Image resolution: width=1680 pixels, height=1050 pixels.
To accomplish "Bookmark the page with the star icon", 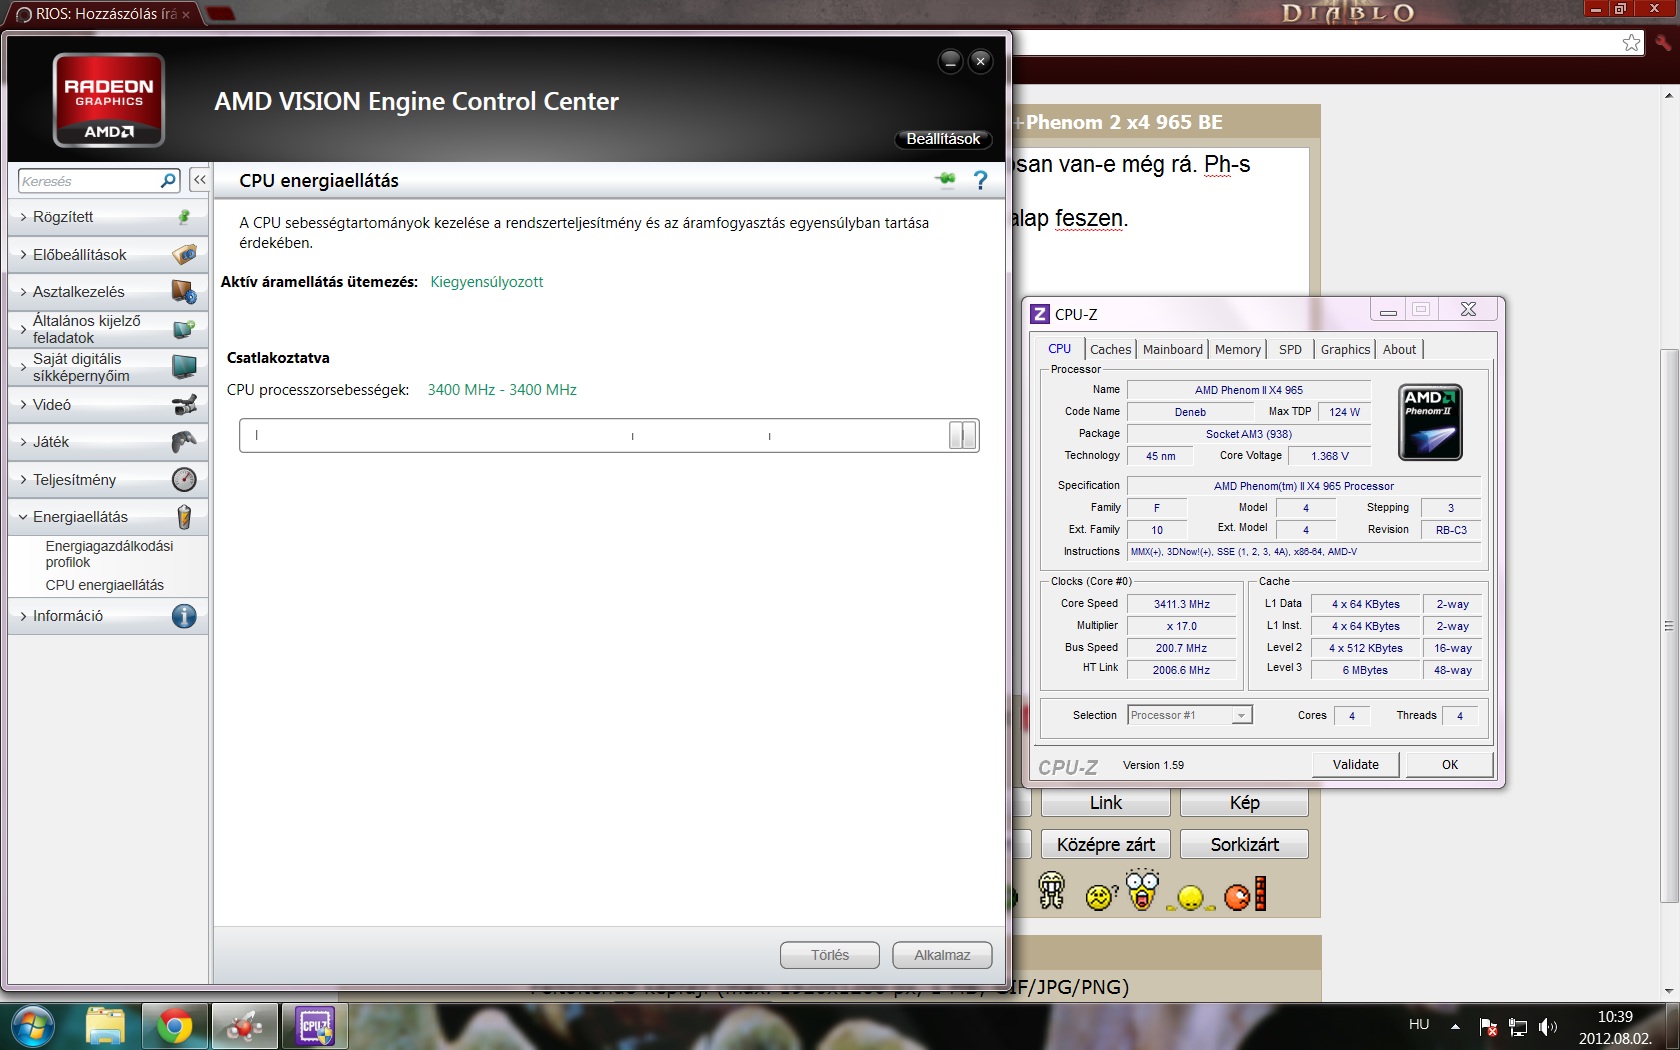I will pyautogui.click(x=1631, y=42).
